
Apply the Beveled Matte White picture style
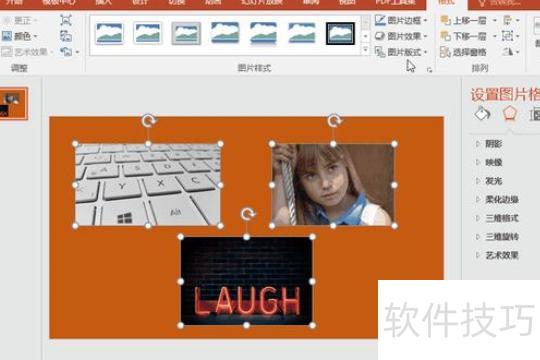(147, 33)
